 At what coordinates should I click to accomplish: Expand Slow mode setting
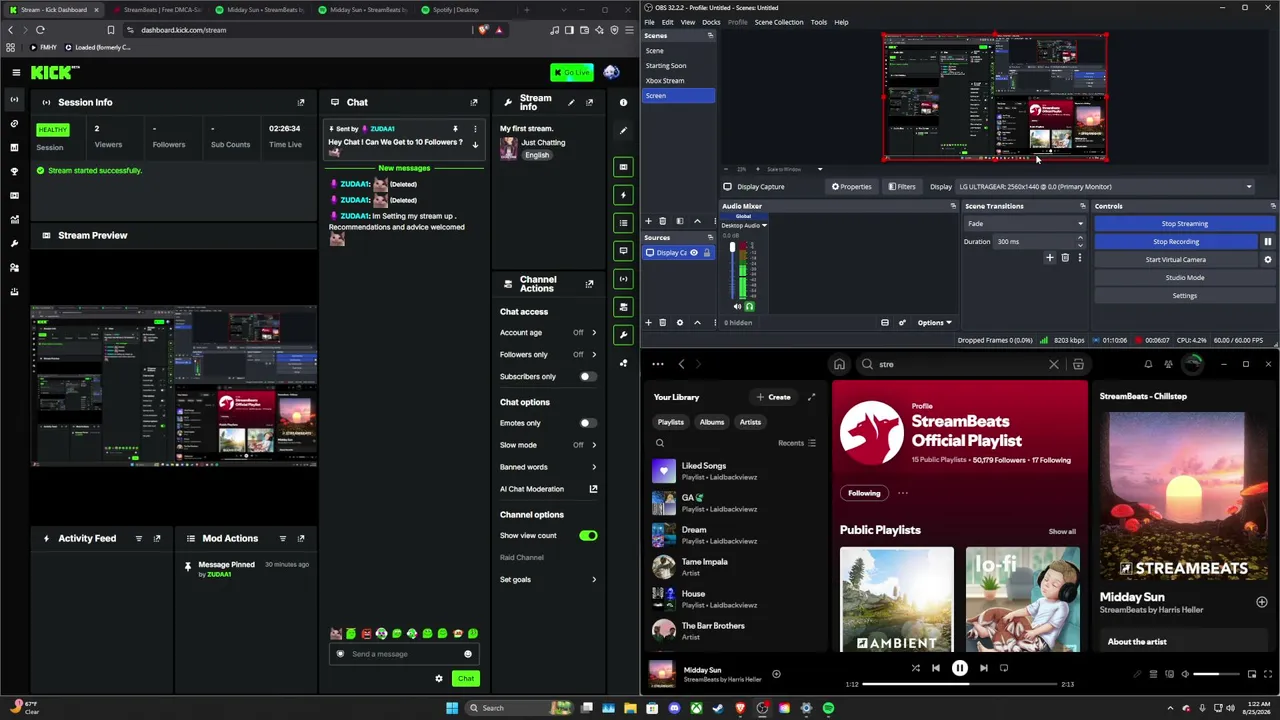click(593, 445)
